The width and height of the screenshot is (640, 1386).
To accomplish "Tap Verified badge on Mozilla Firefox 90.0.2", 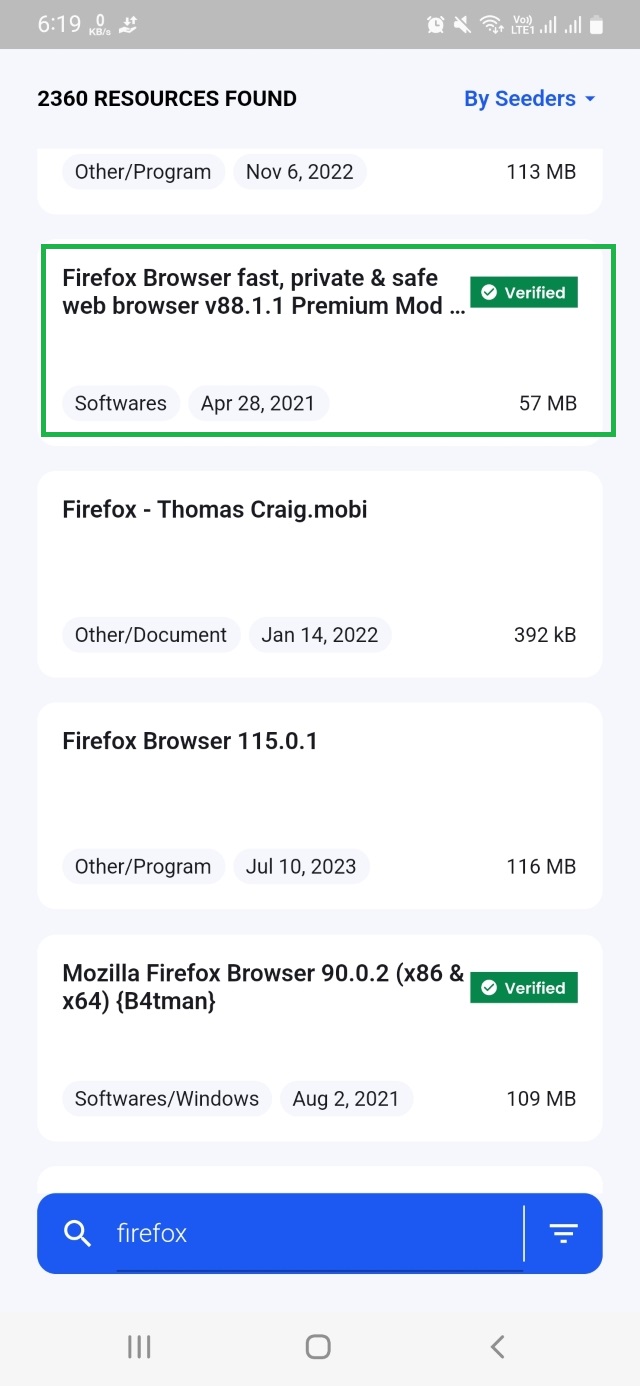I will (524, 988).
